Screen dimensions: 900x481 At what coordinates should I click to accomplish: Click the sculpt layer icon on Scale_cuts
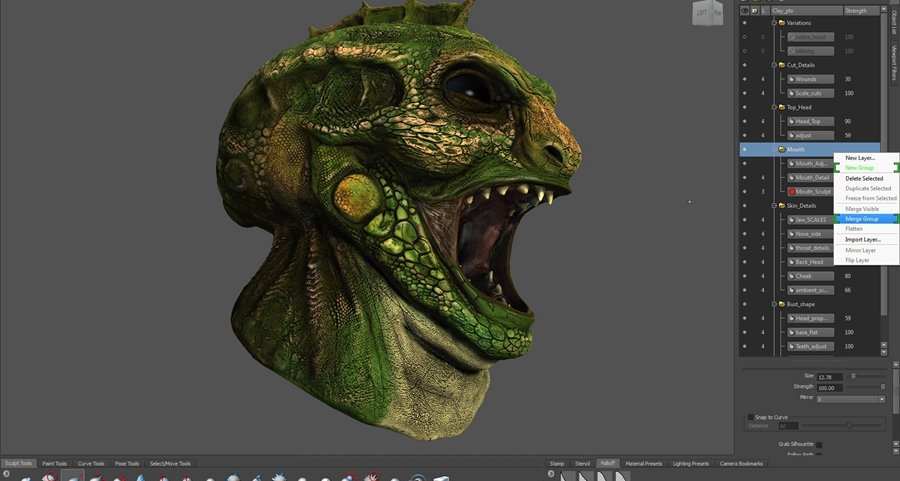click(x=792, y=93)
